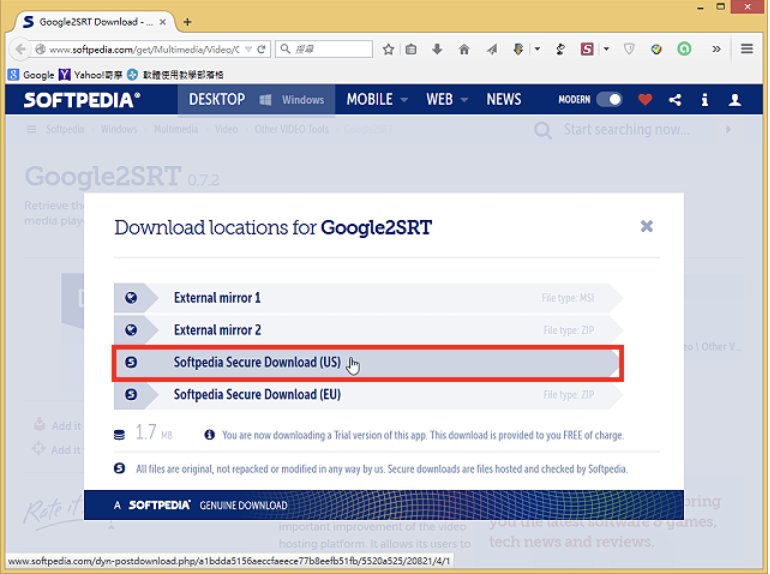Select Softpedia Secure Download (EU)

point(369,395)
